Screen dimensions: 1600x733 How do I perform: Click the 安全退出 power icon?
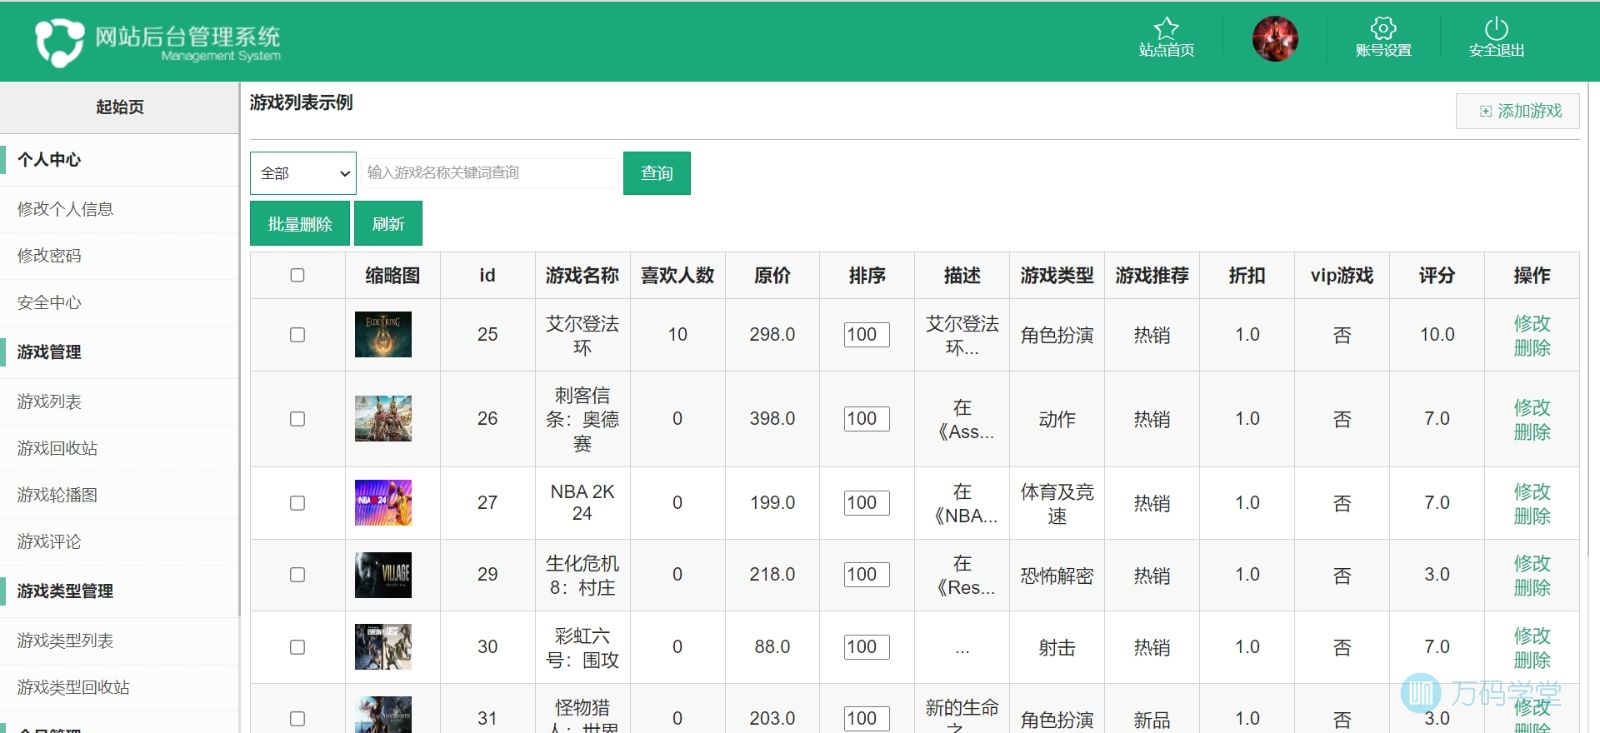(1496, 28)
